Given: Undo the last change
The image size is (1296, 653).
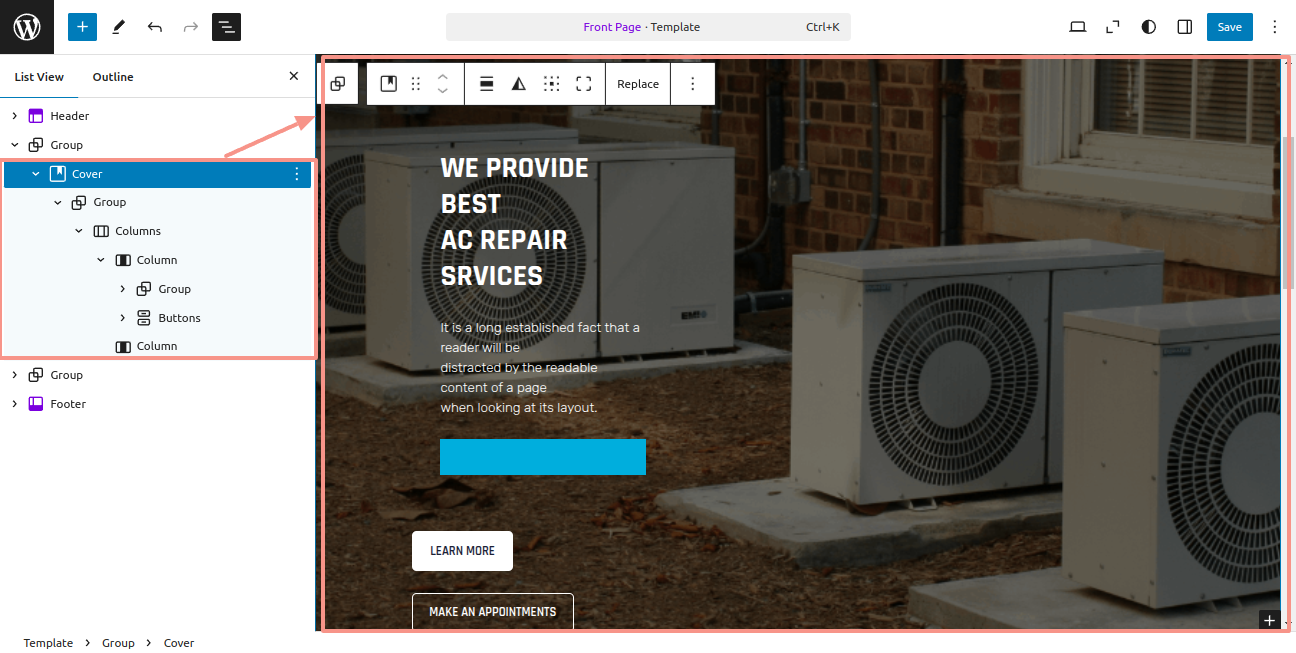Looking at the screenshot, I should coord(155,27).
